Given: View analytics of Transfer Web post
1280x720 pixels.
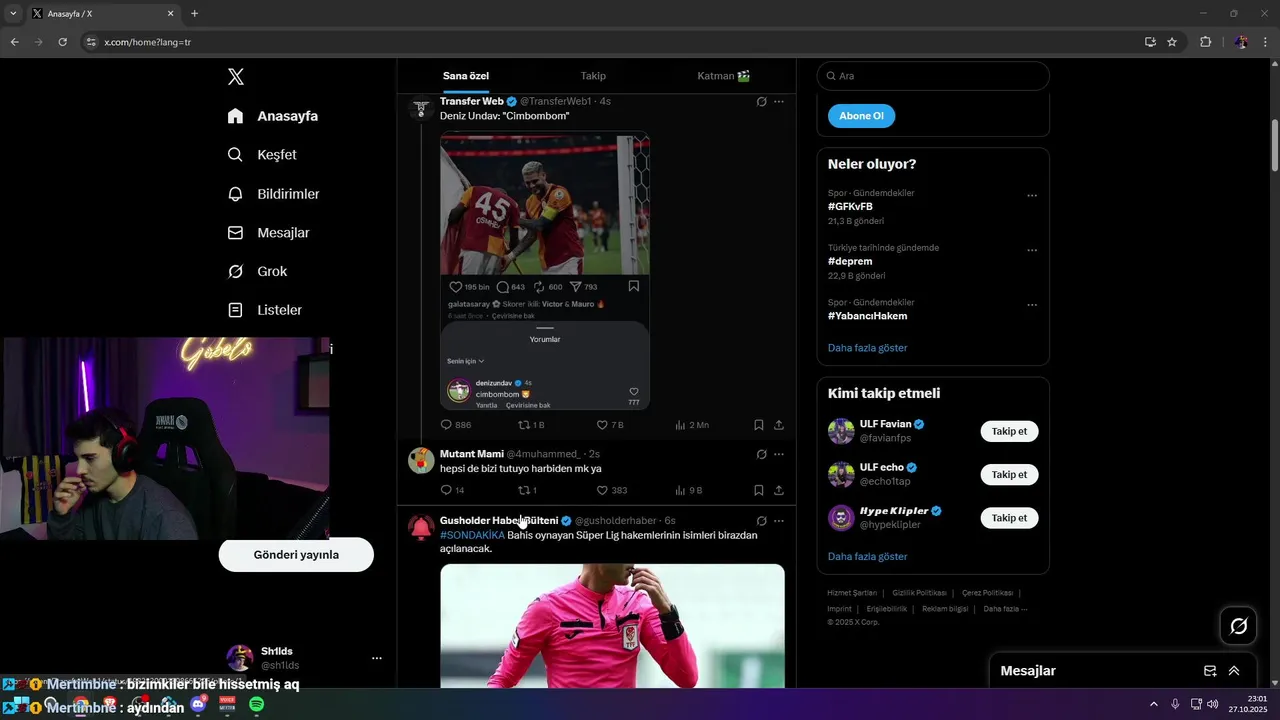Looking at the screenshot, I should coord(692,425).
